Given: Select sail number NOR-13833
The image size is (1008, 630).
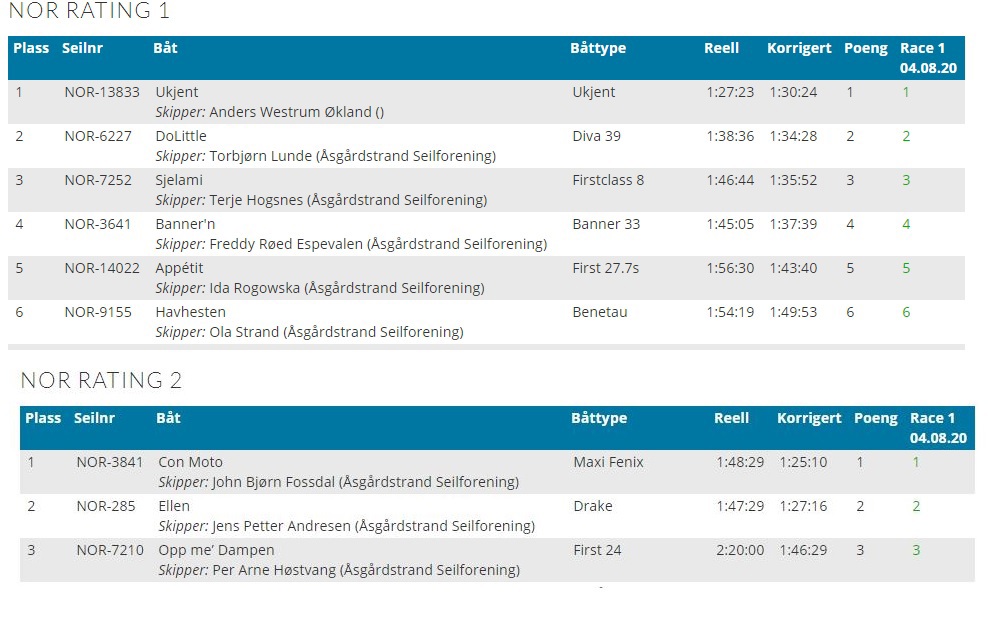Looking at the screenshot, I should [x=102, y=92].
